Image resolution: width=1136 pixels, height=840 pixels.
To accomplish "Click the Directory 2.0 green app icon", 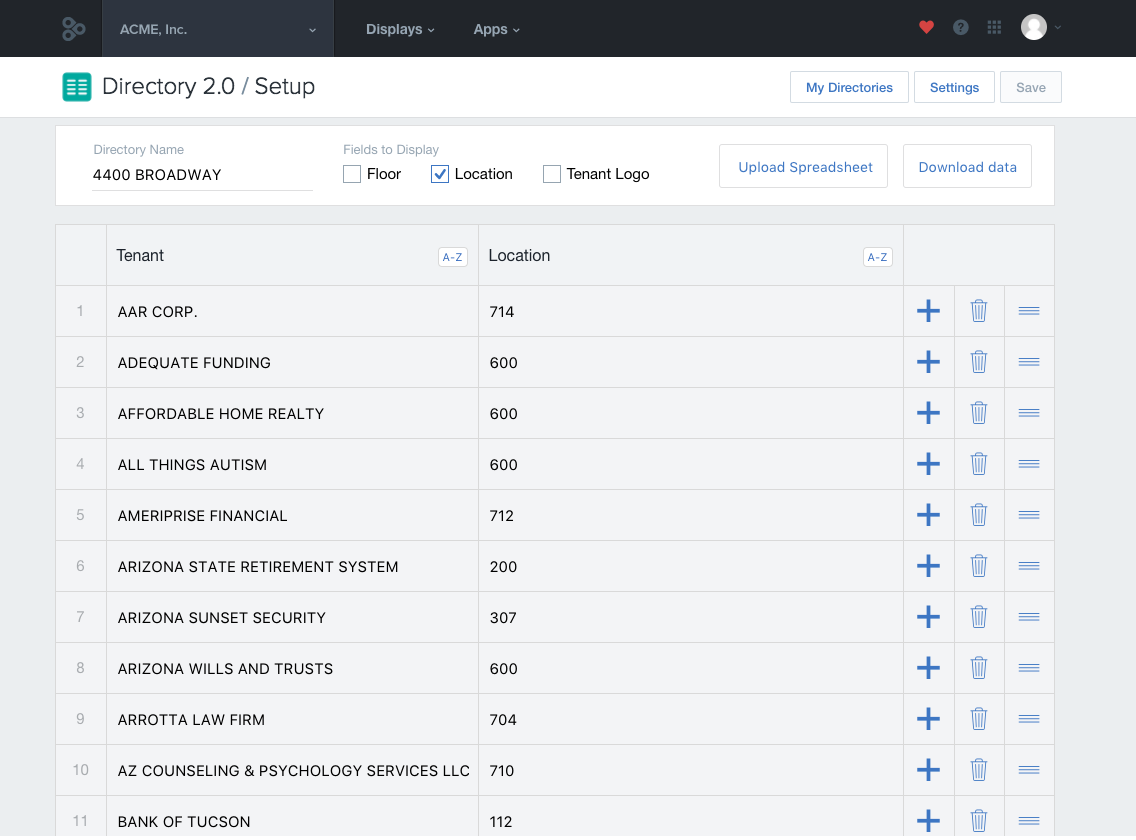I will tap(77, 87).
